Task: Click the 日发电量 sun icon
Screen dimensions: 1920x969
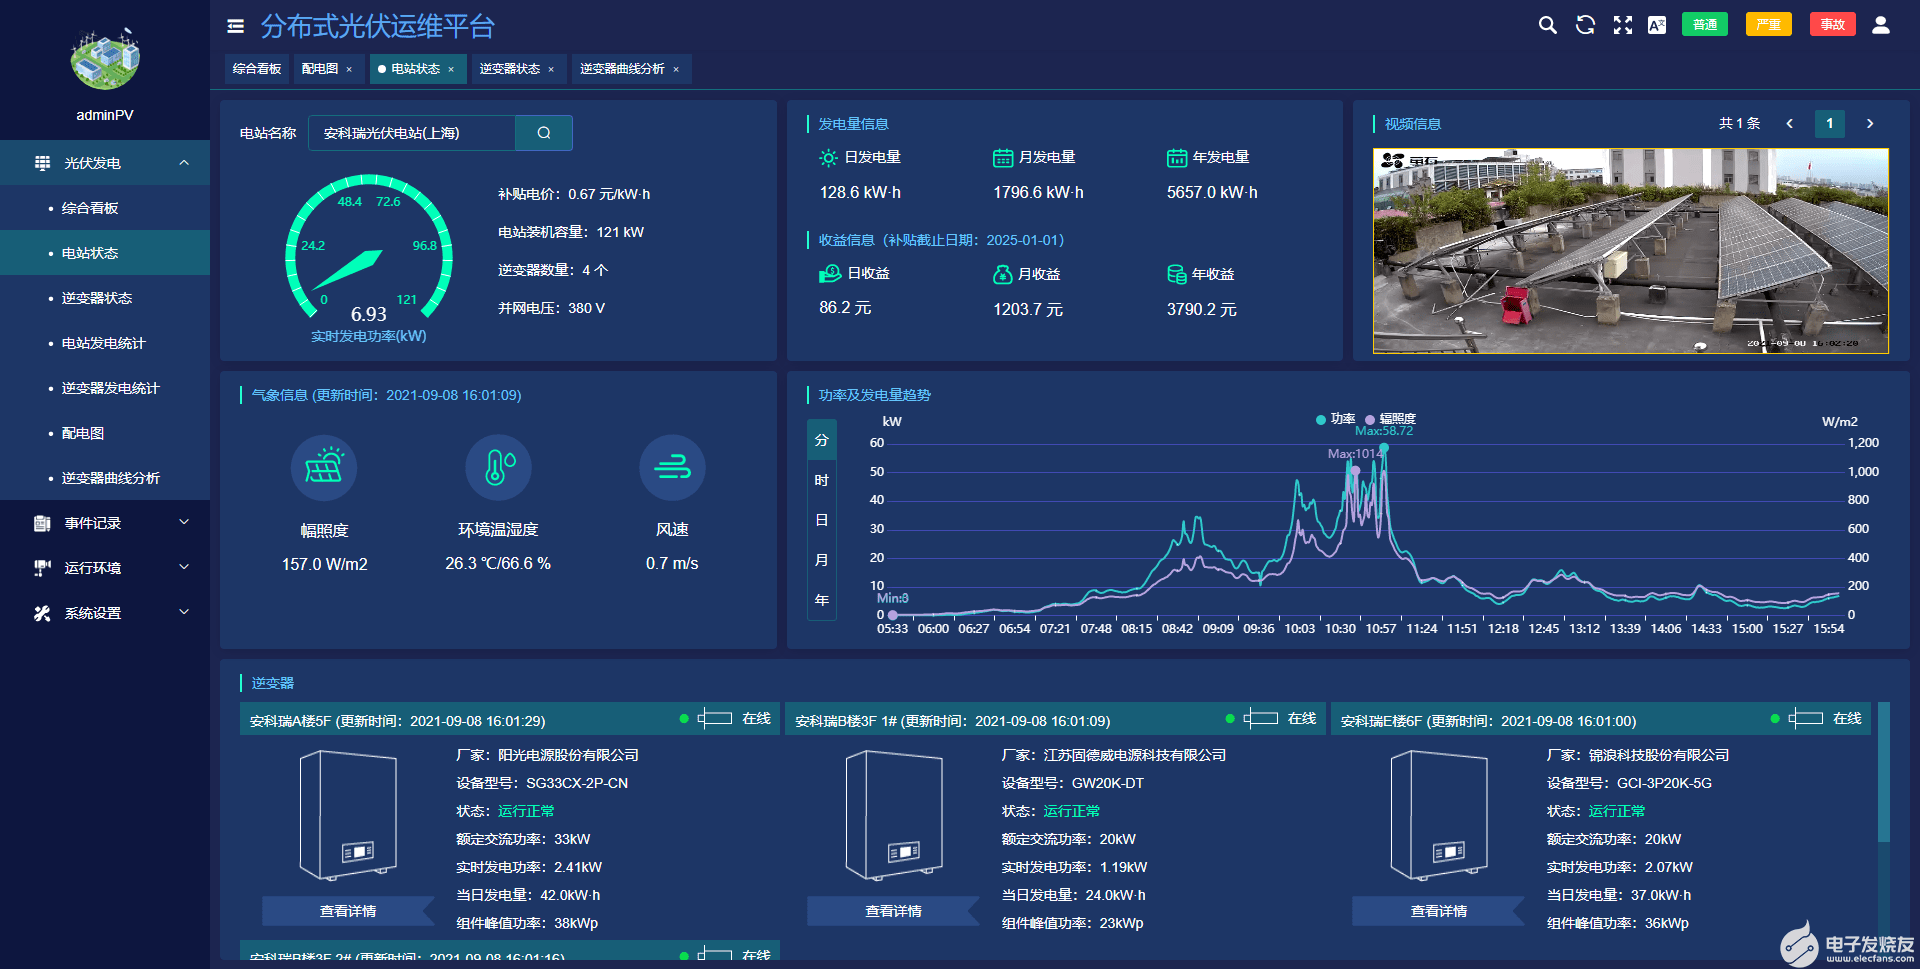Action: tap(828, 158)
